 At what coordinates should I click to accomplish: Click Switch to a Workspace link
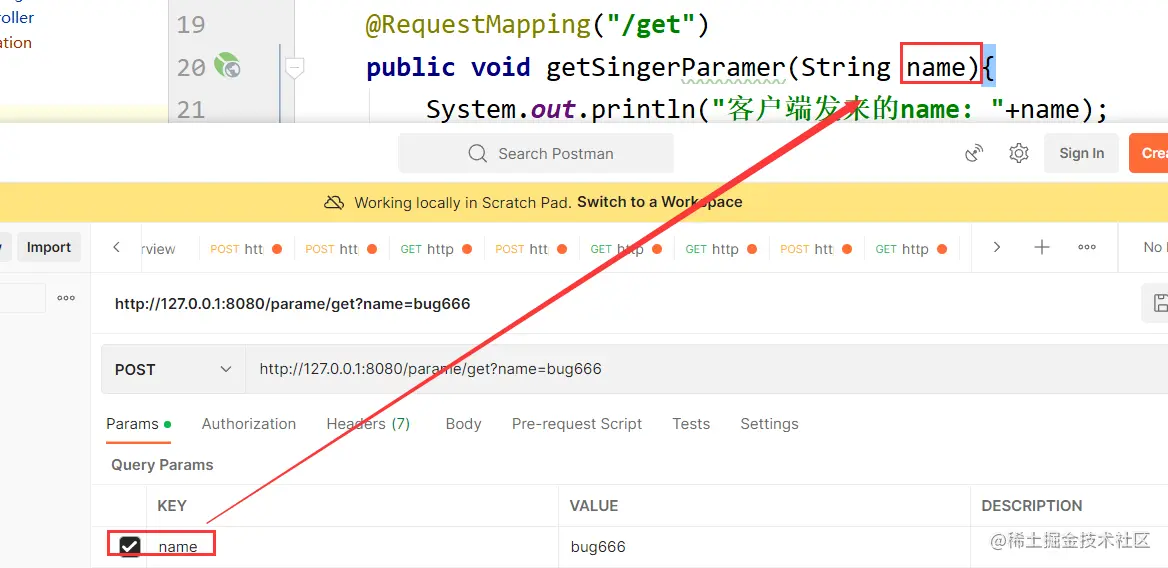659,202
